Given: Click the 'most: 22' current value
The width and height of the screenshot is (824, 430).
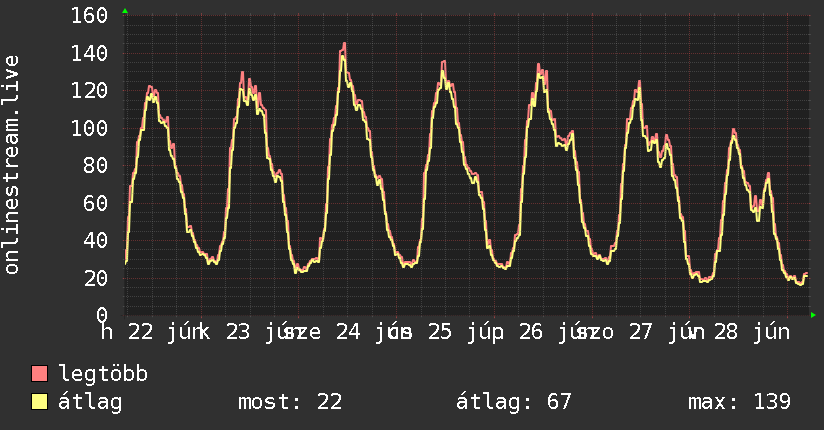Looking at the screenshot, I should [290, 402].
